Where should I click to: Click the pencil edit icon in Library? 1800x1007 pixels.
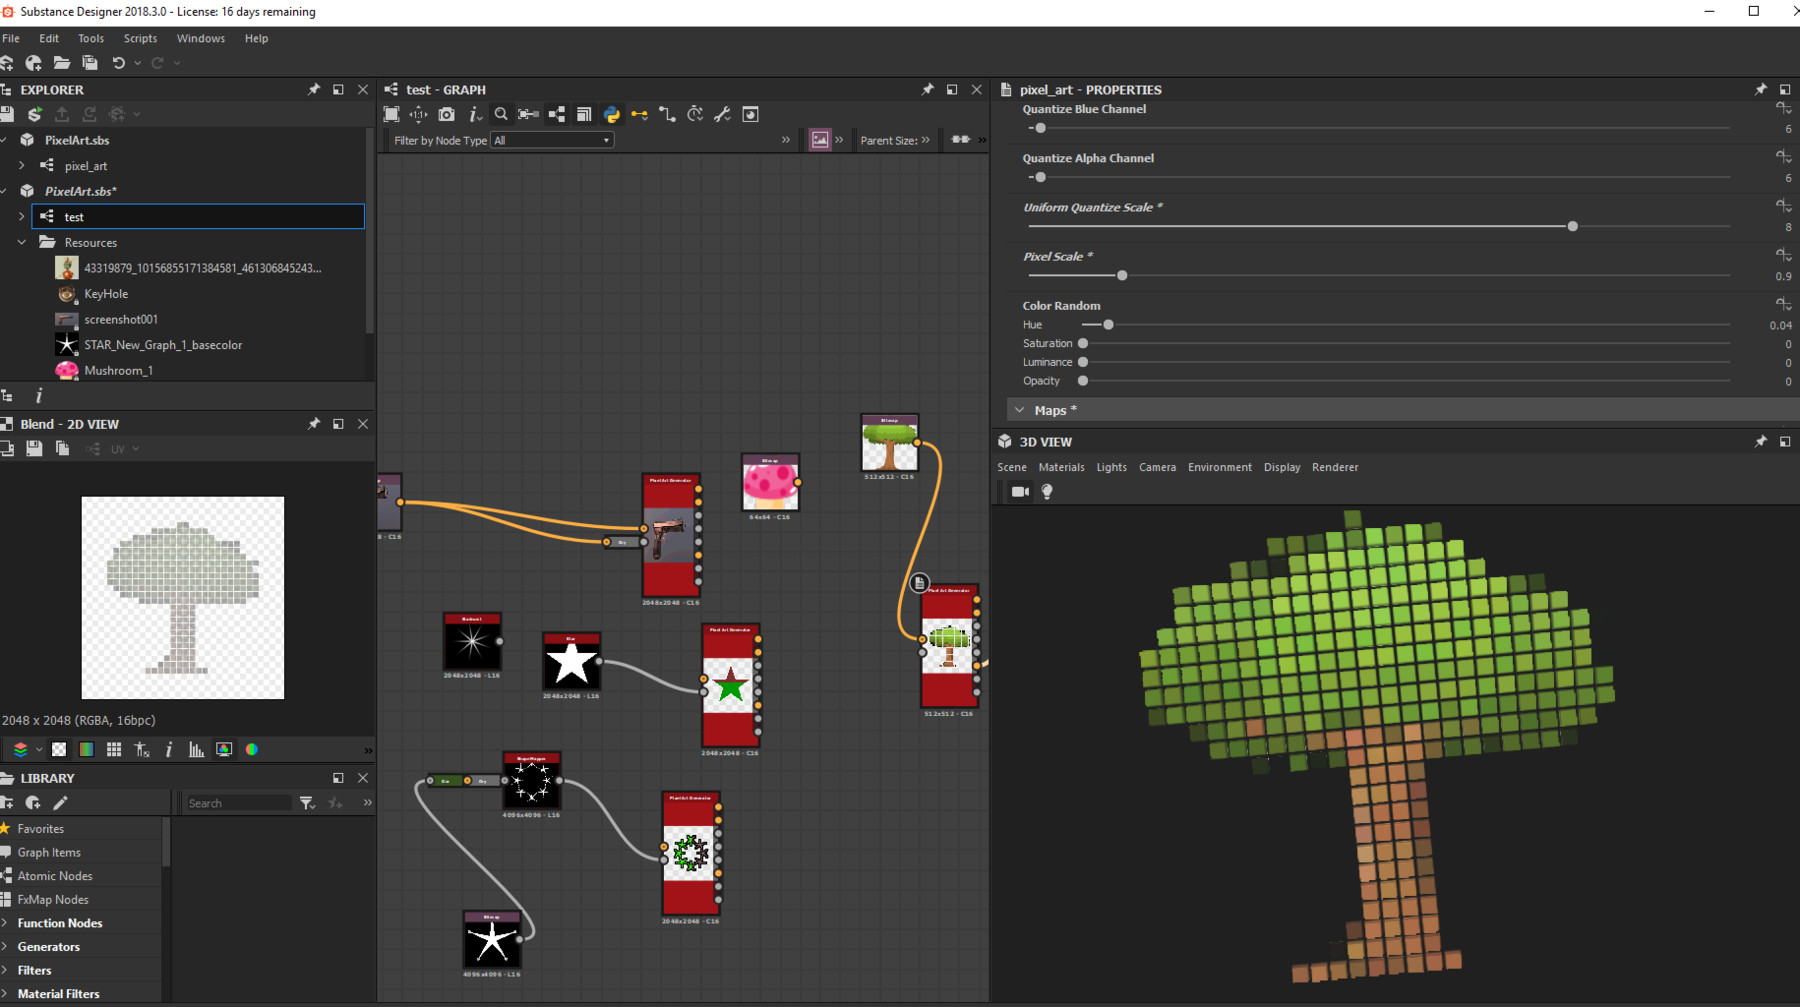[61, 803]
